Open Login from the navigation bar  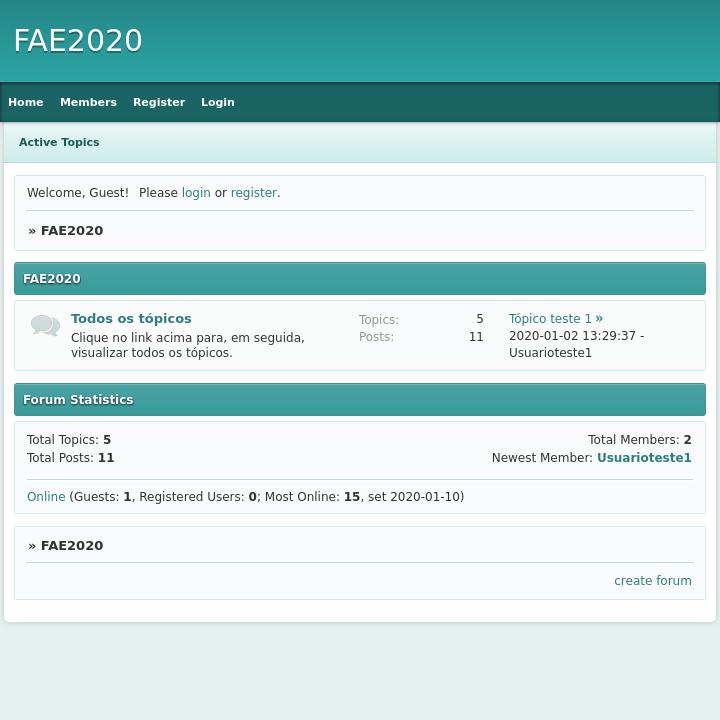tap(217, 102)
